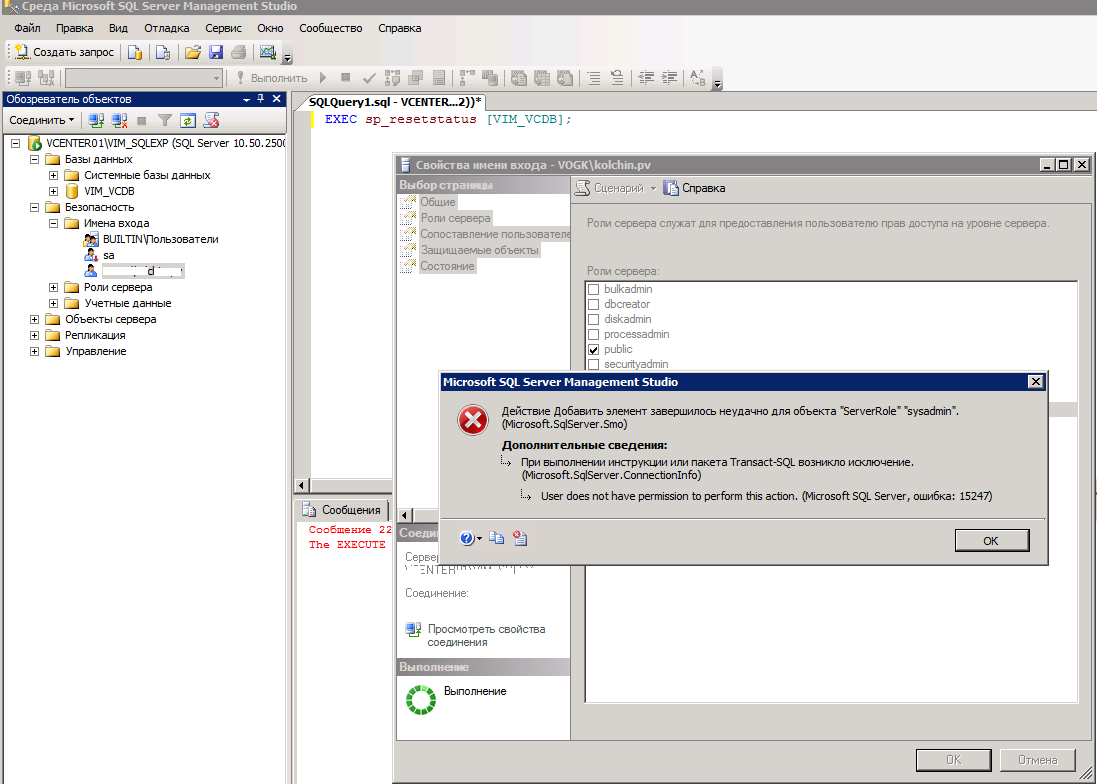Open the Файл menu
This screenshot has width=1097, height=784.
pos(27,28)
